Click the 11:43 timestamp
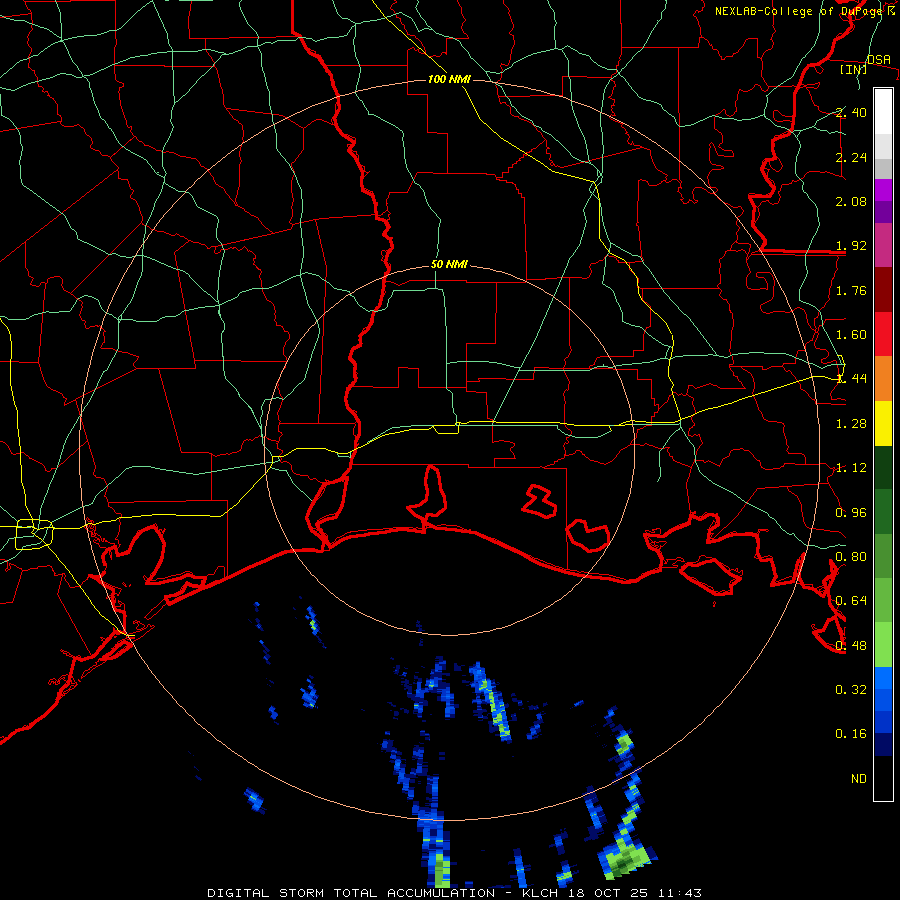900x900 pixels. 681,893
